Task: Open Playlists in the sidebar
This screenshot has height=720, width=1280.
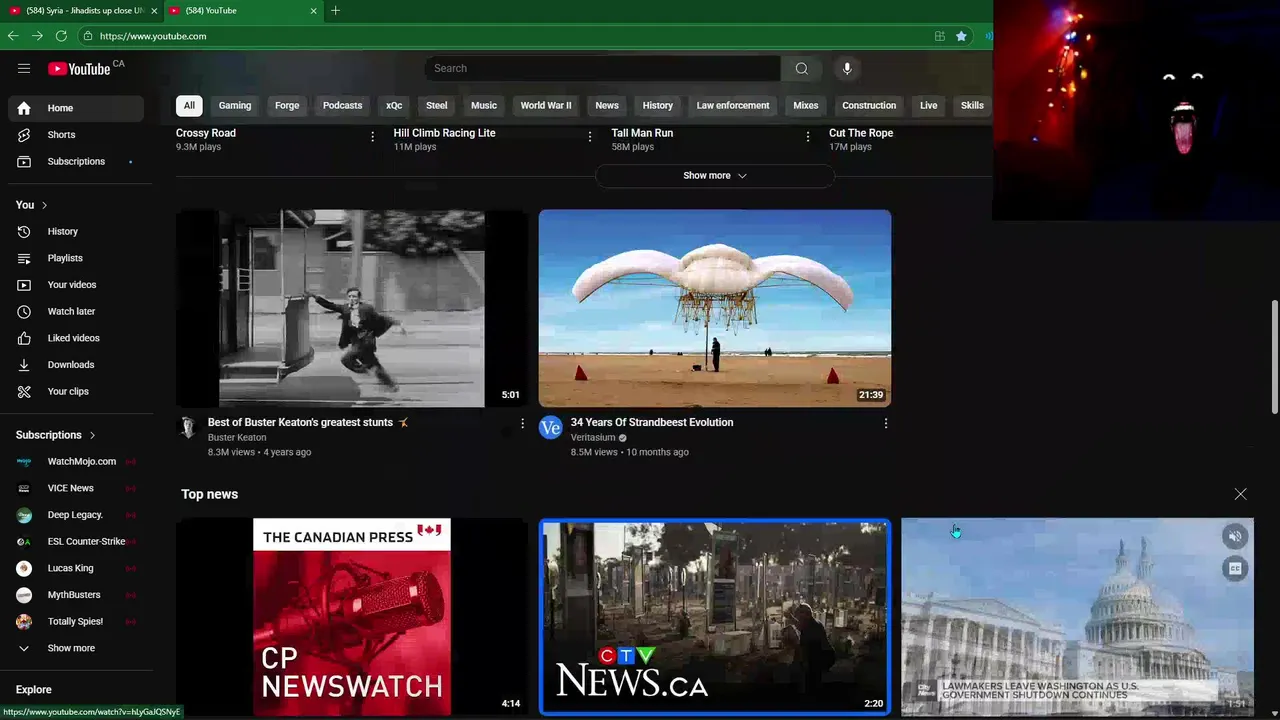Action: pyautogui.click(x=76, y=258)
